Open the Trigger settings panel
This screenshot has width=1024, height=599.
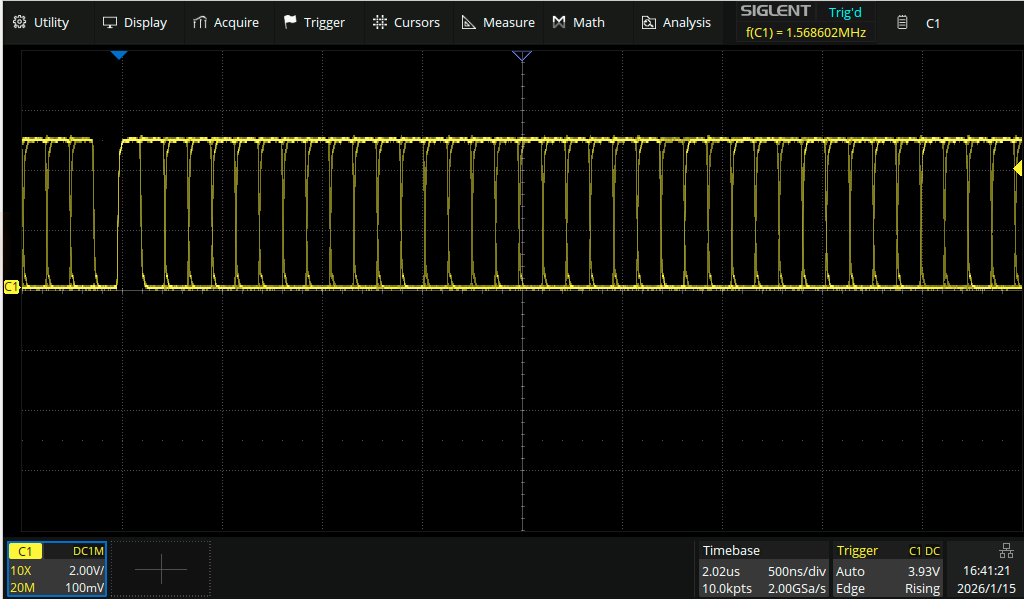point(887,569)
